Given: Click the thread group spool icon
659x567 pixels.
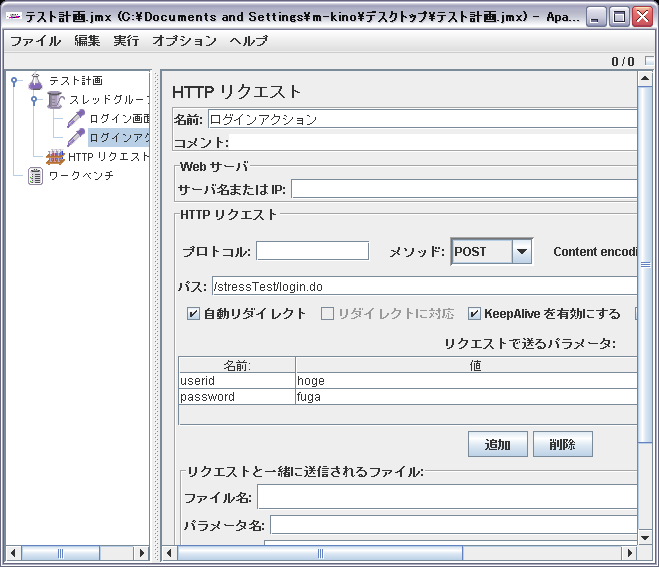Looking at the screenshot, I should (x=55, y=100).
